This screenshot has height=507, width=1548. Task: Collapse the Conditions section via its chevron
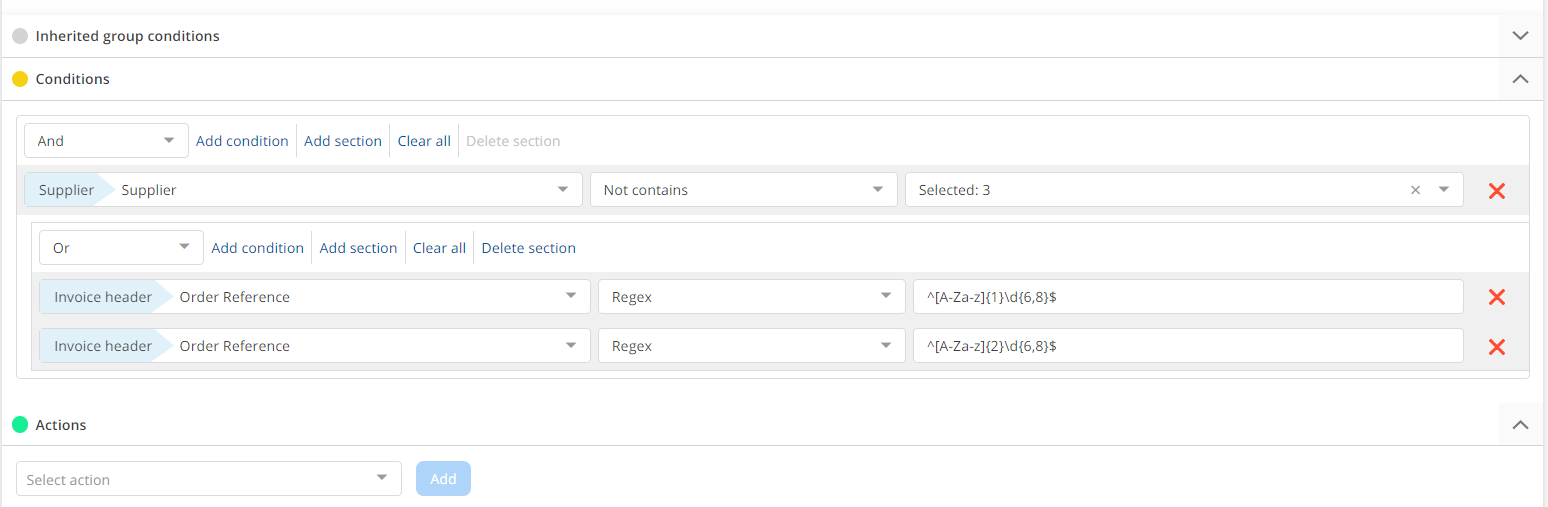point(1520,78)
